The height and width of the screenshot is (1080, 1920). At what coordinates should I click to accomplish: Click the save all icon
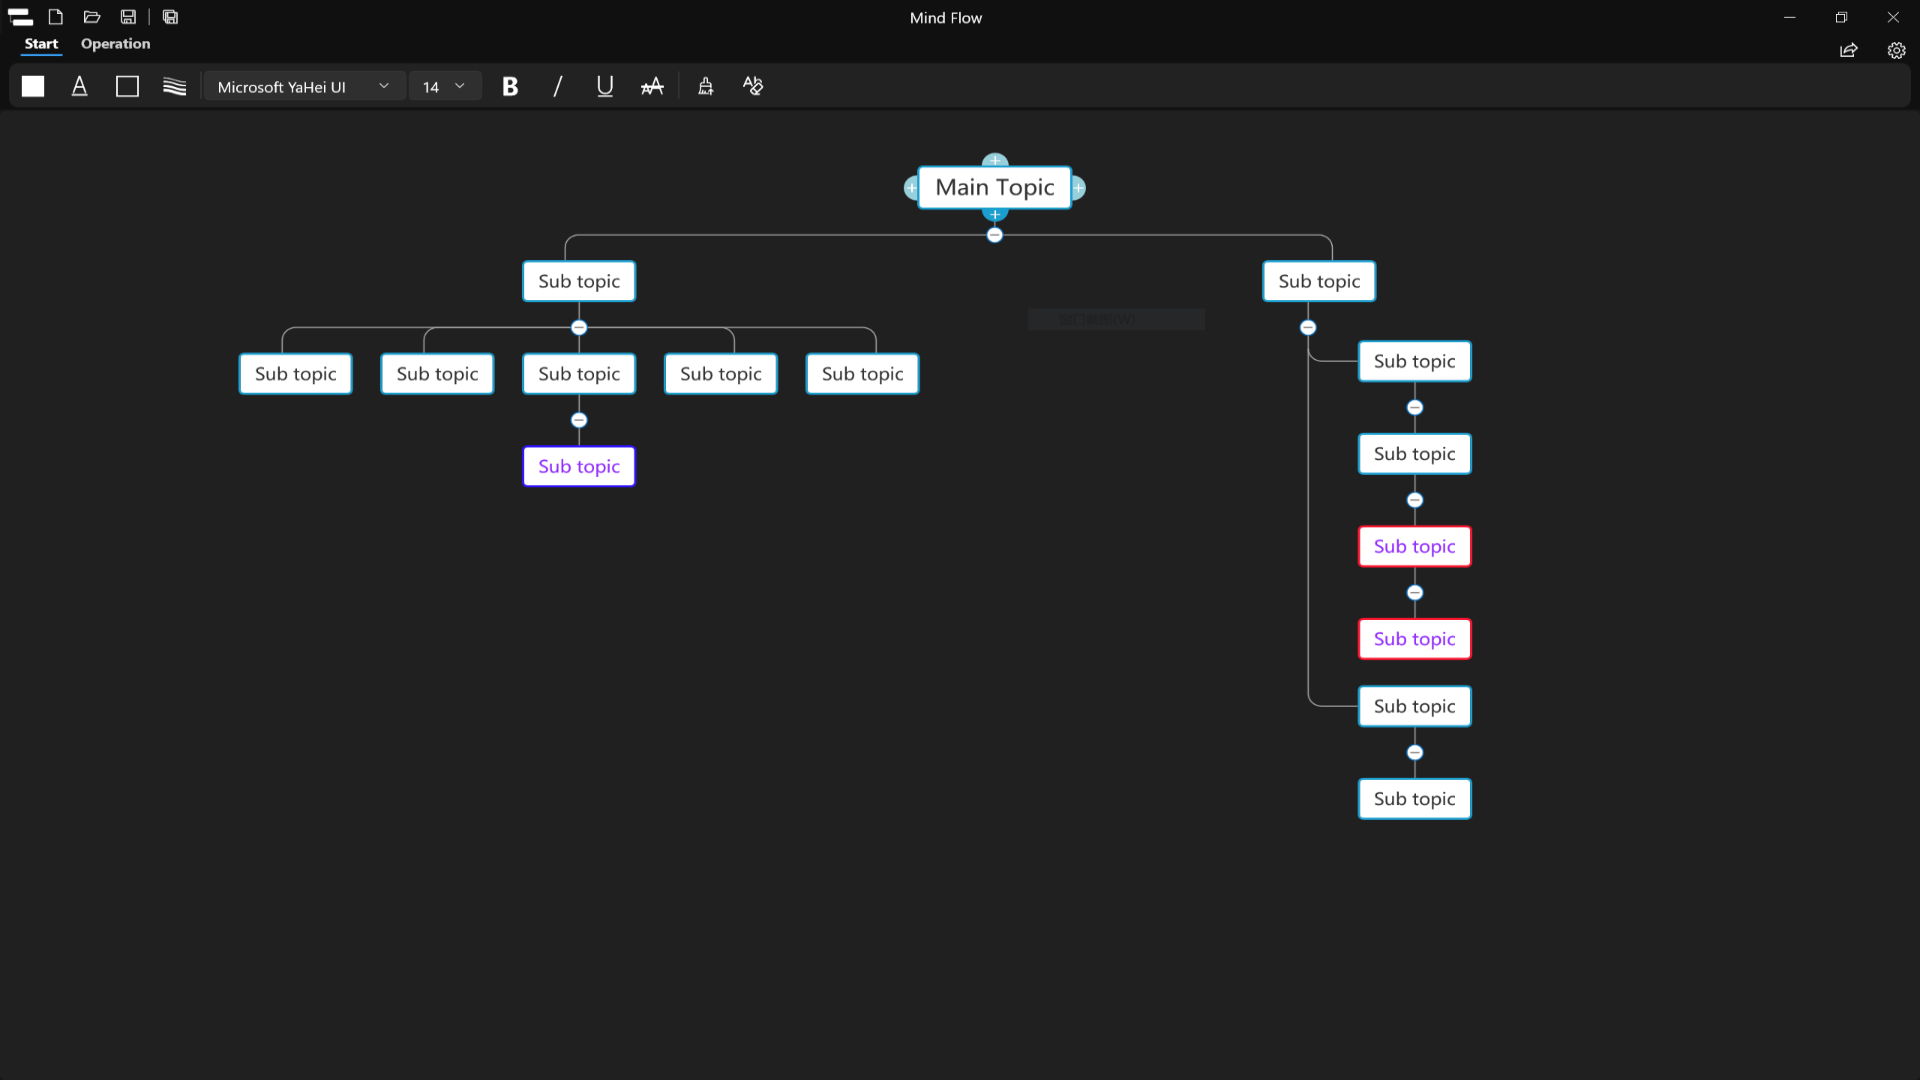171,17
